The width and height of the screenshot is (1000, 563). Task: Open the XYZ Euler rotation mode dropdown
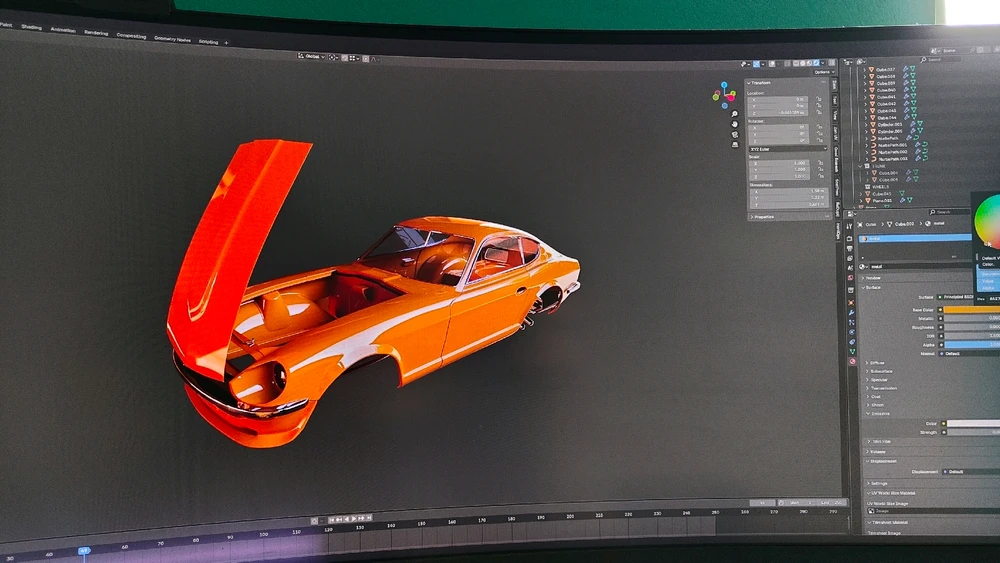[786, 149]
